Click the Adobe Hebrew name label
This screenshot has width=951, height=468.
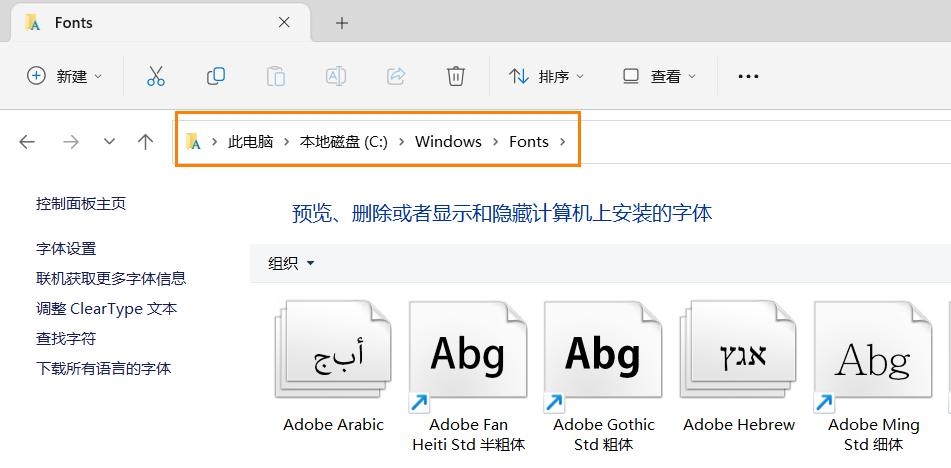coord(739,425)
